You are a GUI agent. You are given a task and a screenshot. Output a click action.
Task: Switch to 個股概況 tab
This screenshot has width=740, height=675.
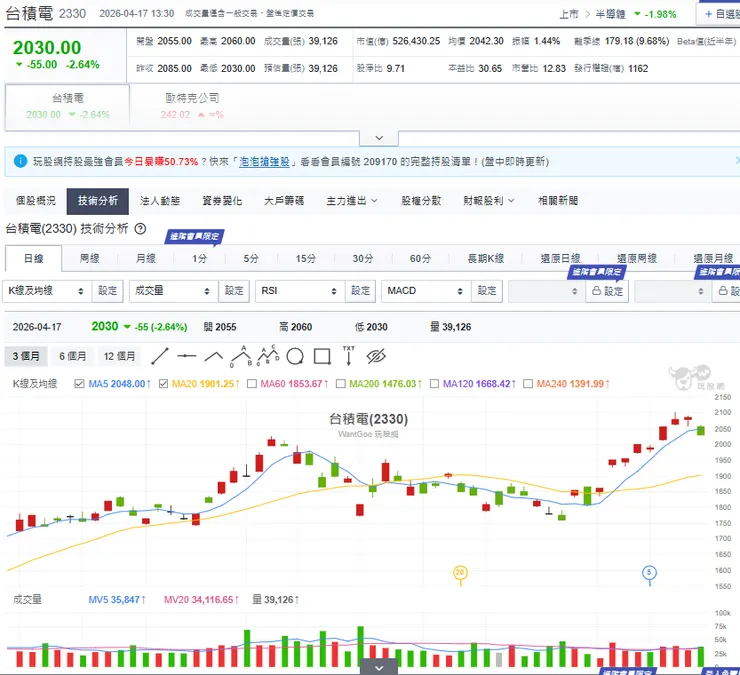36,201
